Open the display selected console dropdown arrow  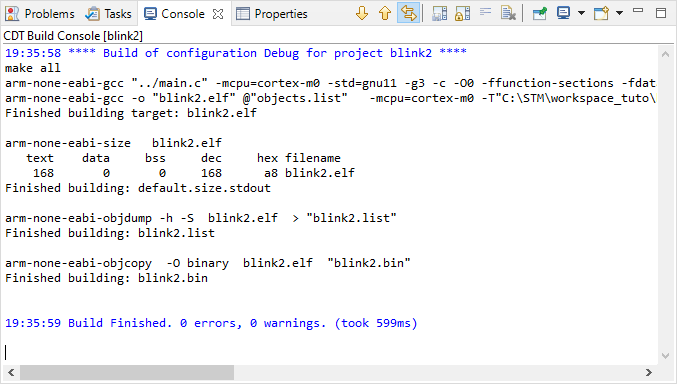581,13
